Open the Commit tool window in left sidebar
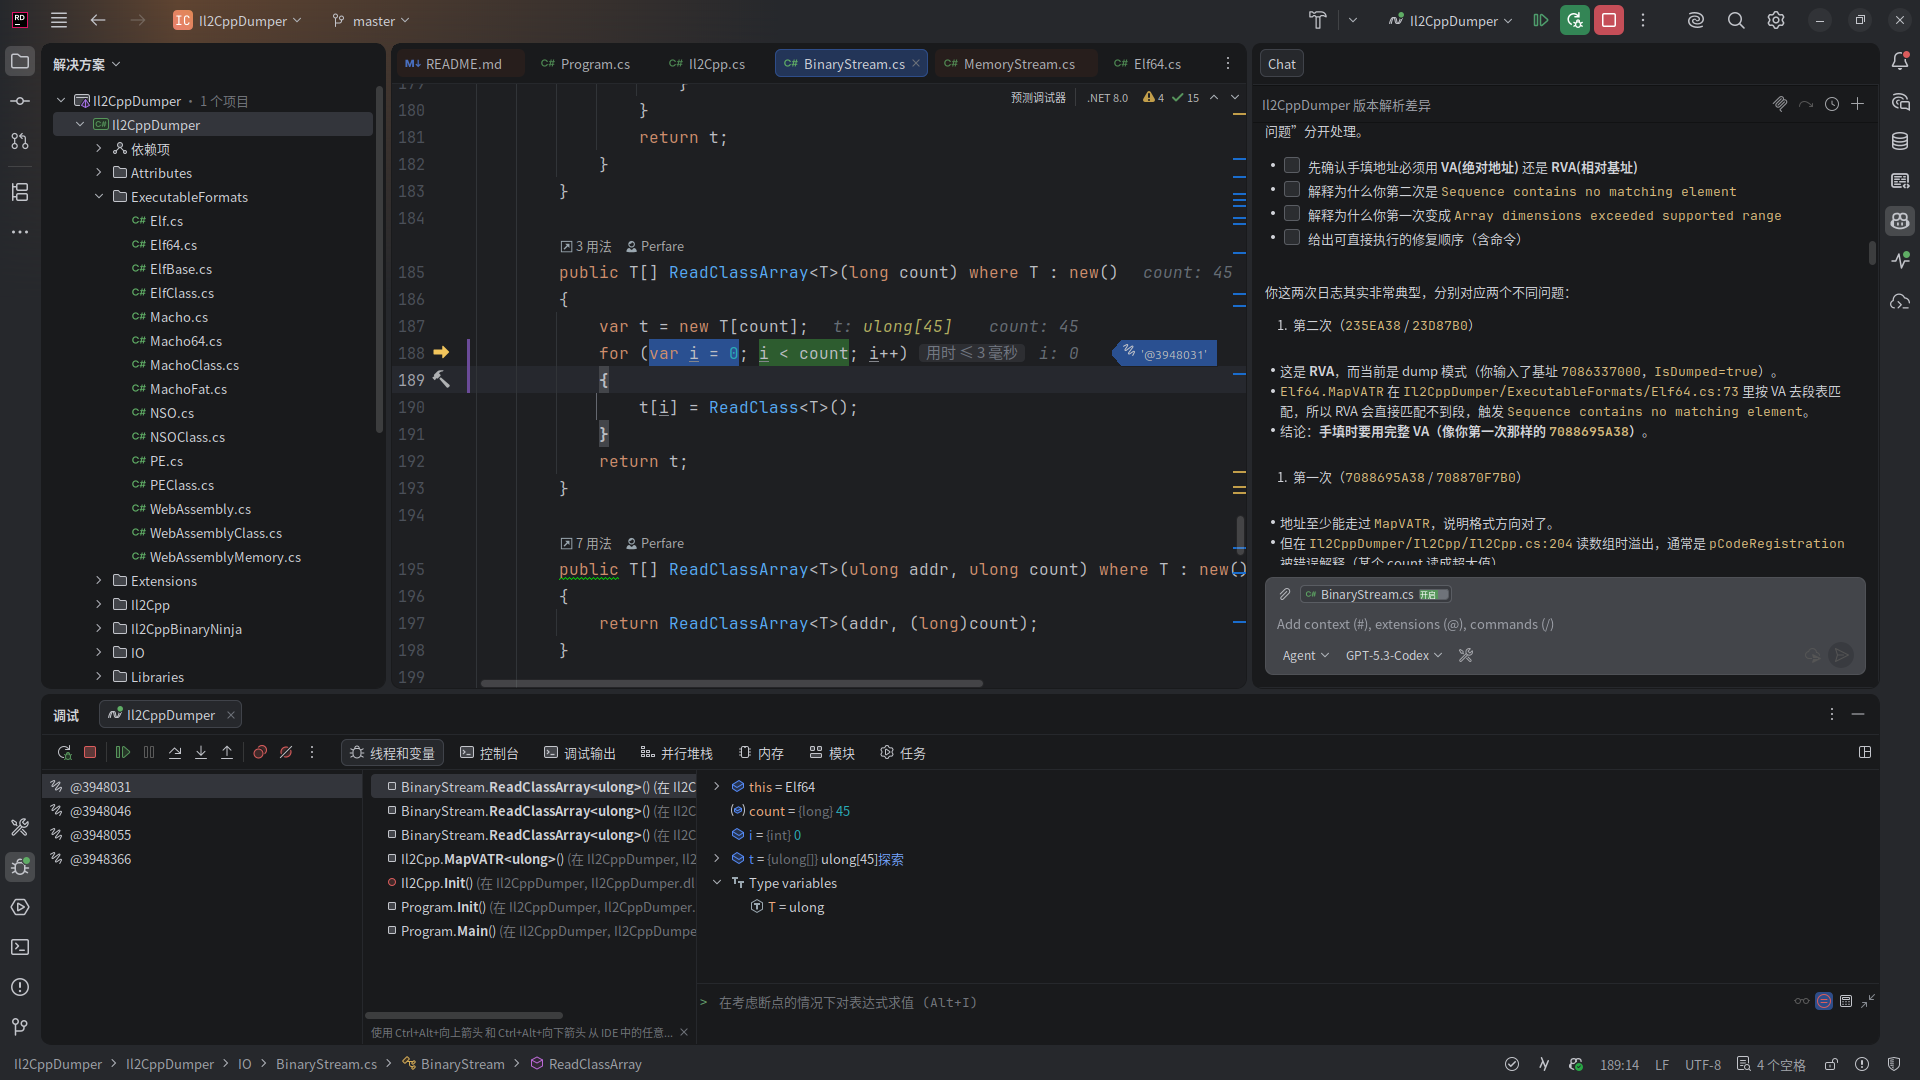1920x1080 pixels. tap(20, 101)
